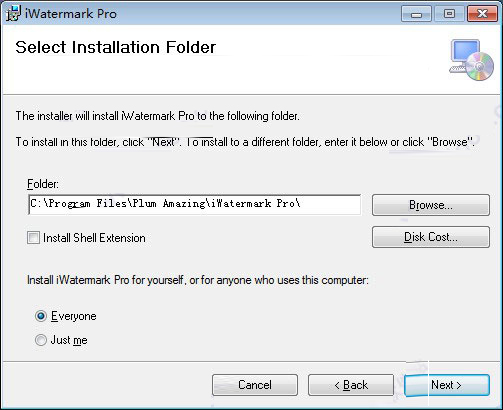Enable the Install Shell Extension checkbox
The image size is (503, 410).
33,238
